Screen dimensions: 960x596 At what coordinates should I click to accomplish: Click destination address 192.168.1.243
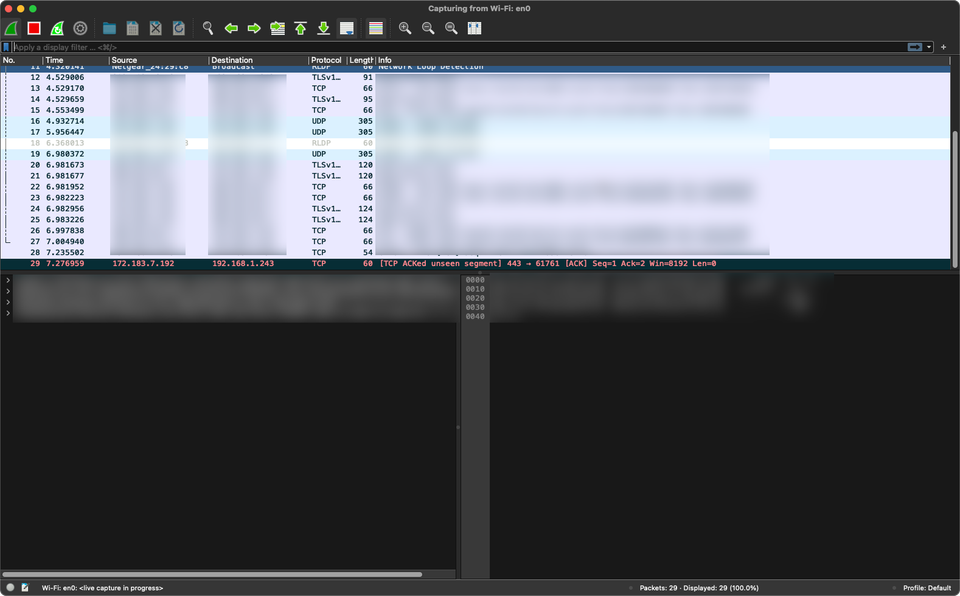coord(243,263)
